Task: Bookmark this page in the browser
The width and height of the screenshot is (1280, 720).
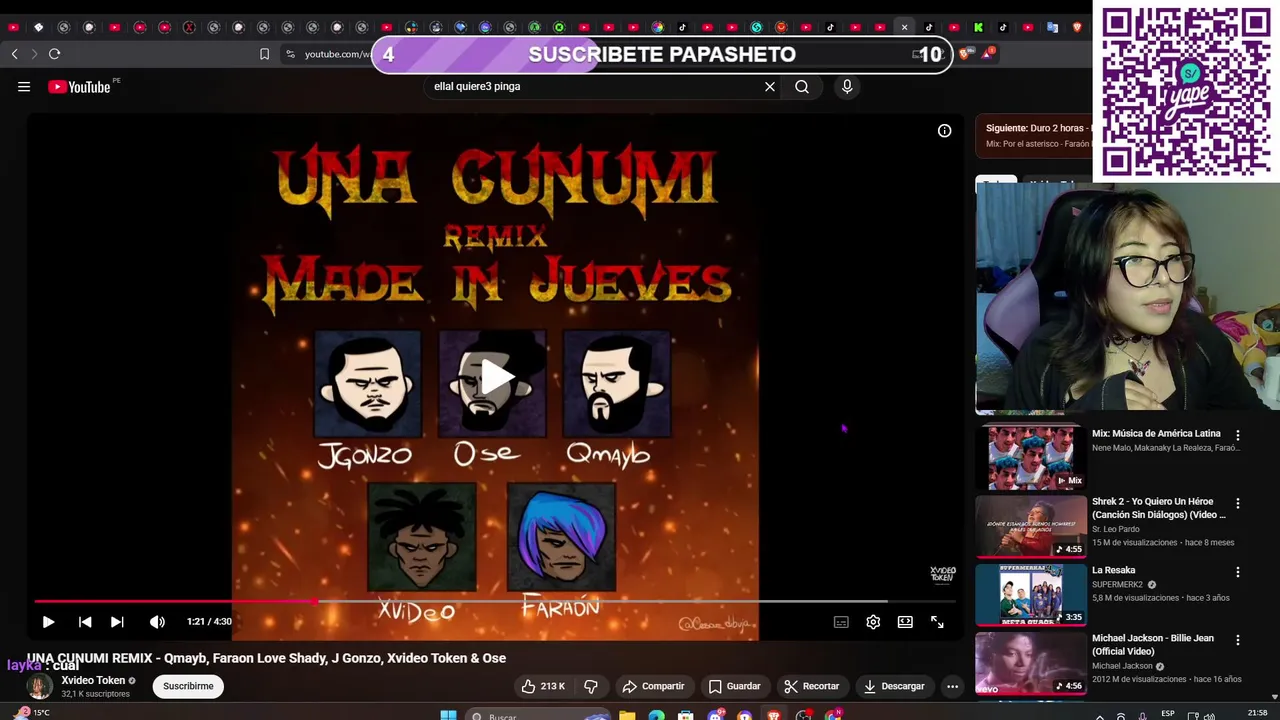Action: tap(264, 54)
